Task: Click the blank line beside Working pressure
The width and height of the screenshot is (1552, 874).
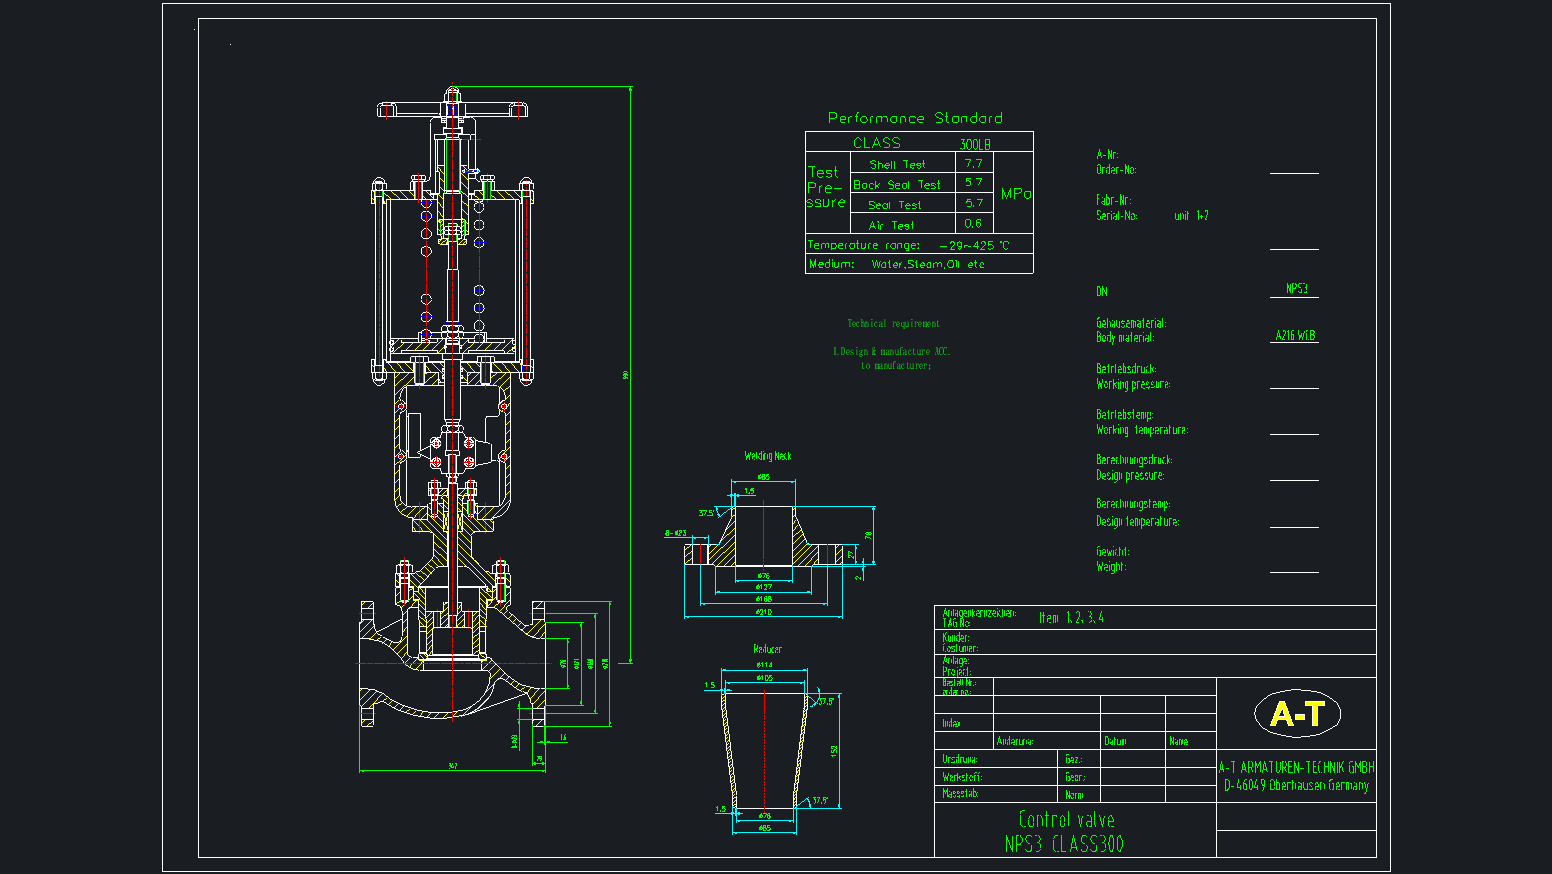Action: 1294,388
